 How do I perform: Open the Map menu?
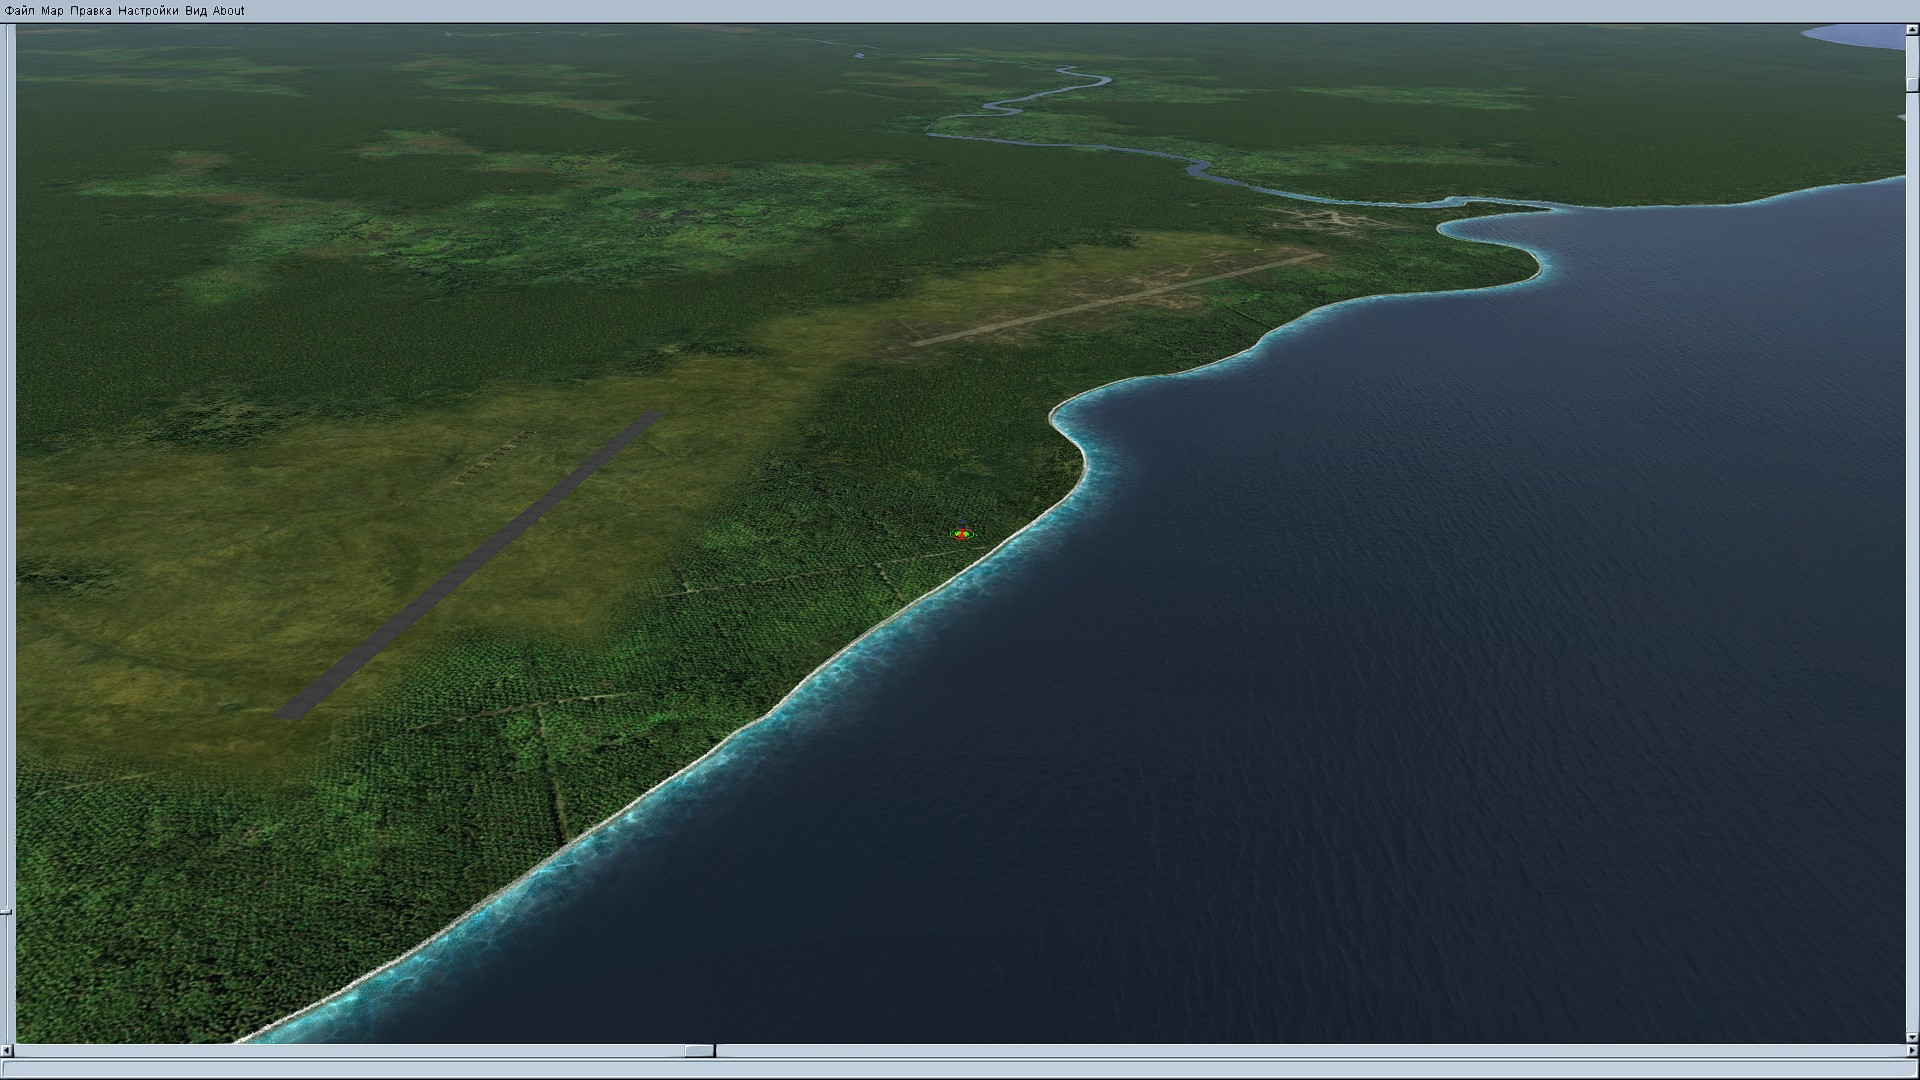click(x=52, y=11)
